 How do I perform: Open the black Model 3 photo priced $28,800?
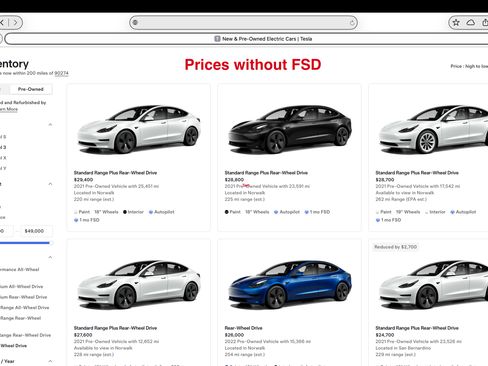coord(289,130)
